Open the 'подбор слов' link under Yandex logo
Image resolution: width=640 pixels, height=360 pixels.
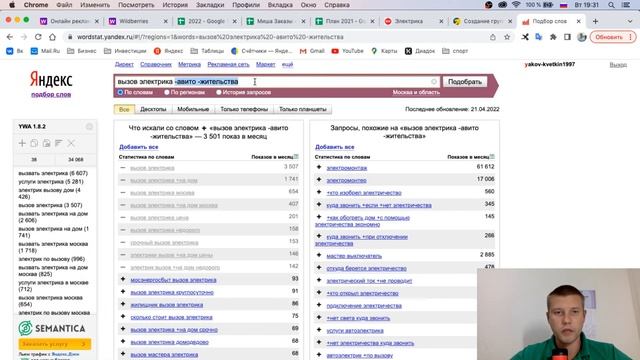(51, 94)
